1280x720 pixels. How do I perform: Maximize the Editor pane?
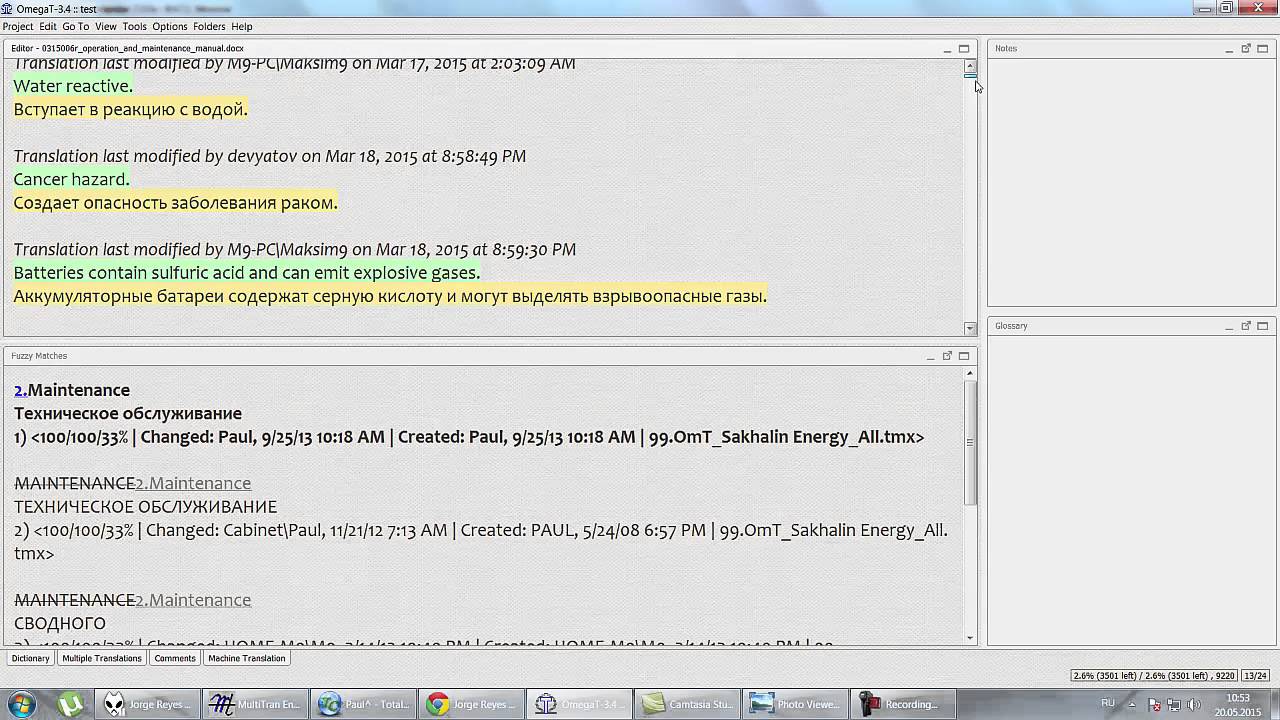pos(964,48)
